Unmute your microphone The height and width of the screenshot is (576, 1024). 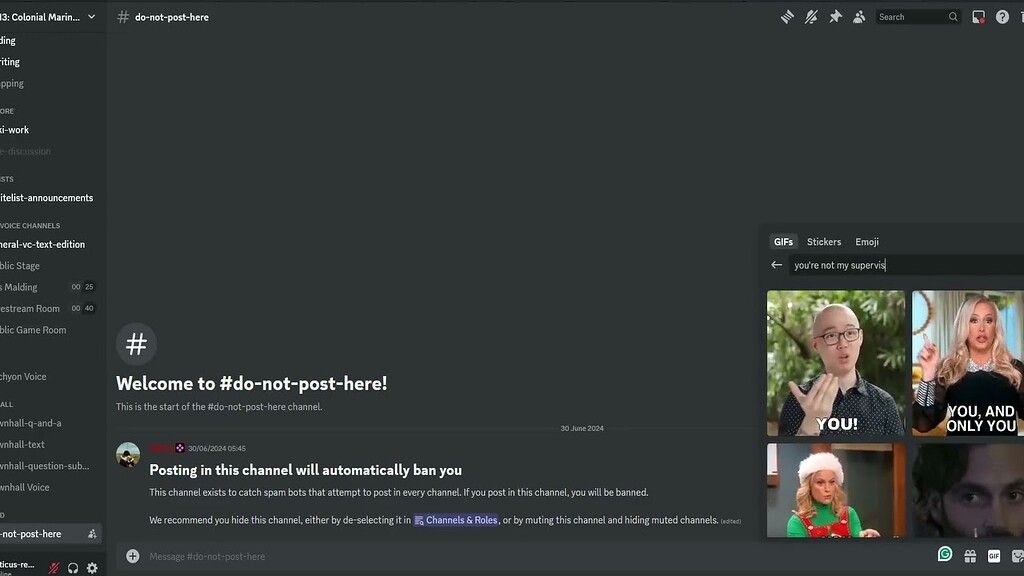(52, 567)
